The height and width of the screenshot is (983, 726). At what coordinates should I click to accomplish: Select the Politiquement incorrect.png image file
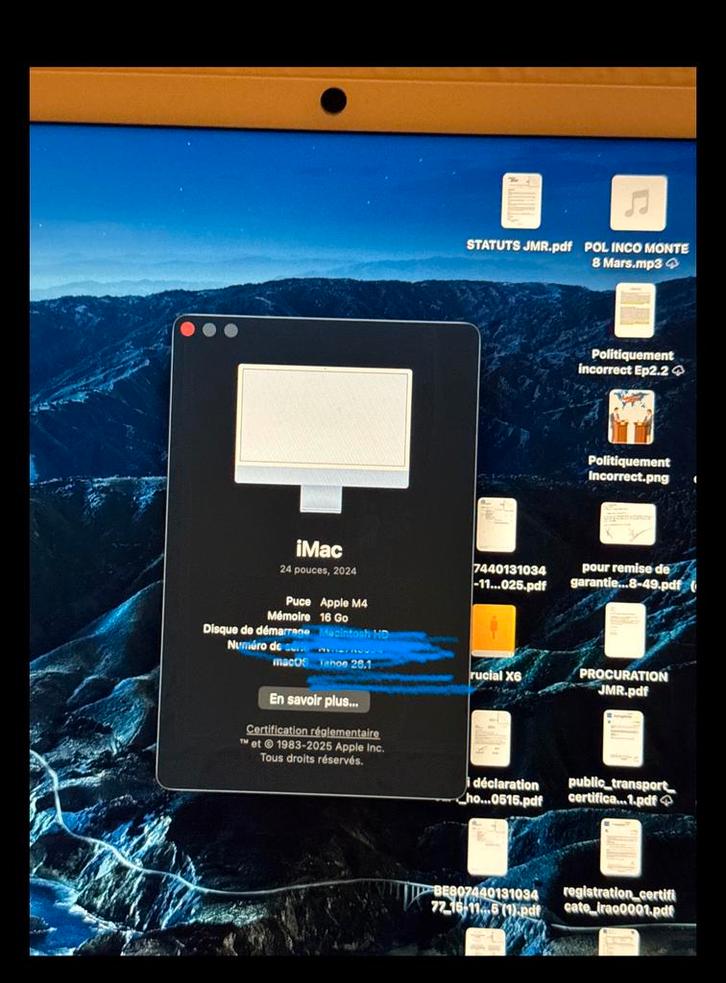pos(631,417)
